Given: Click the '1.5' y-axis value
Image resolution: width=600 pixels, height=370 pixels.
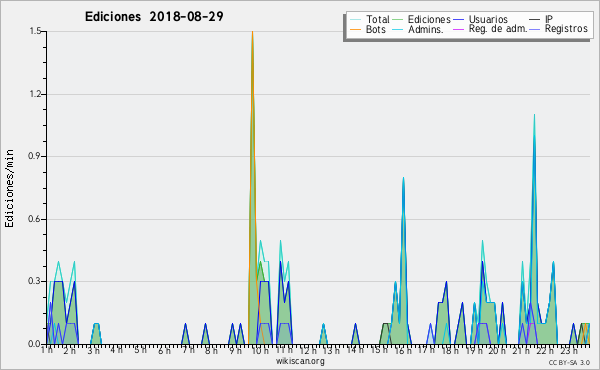Looking at the screenshot, I should tap(35, 31).
